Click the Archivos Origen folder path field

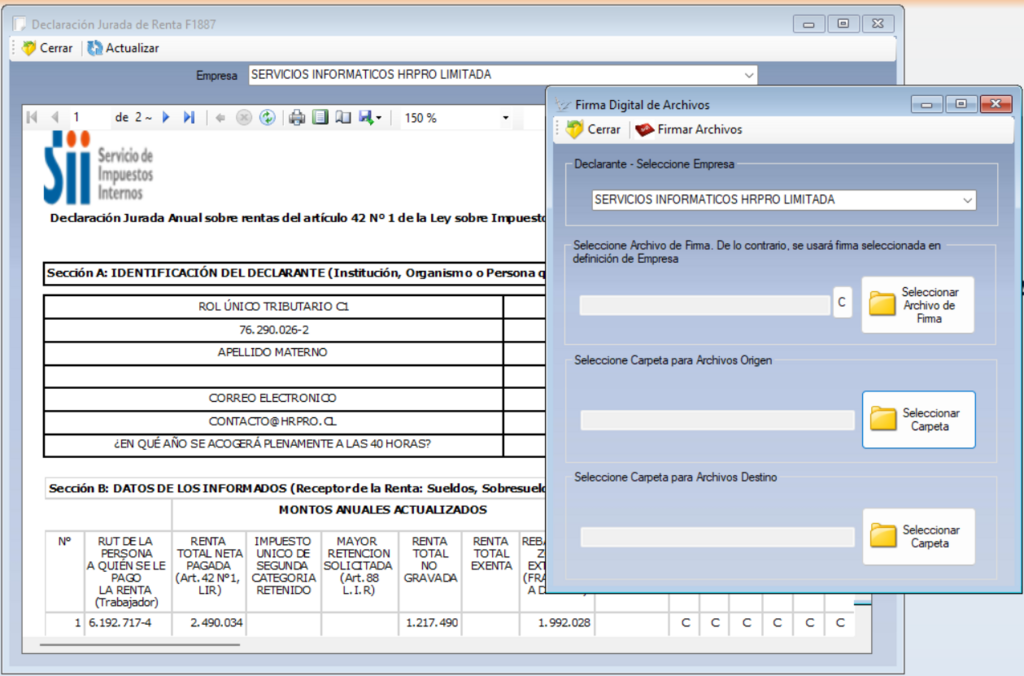point(717,420)
